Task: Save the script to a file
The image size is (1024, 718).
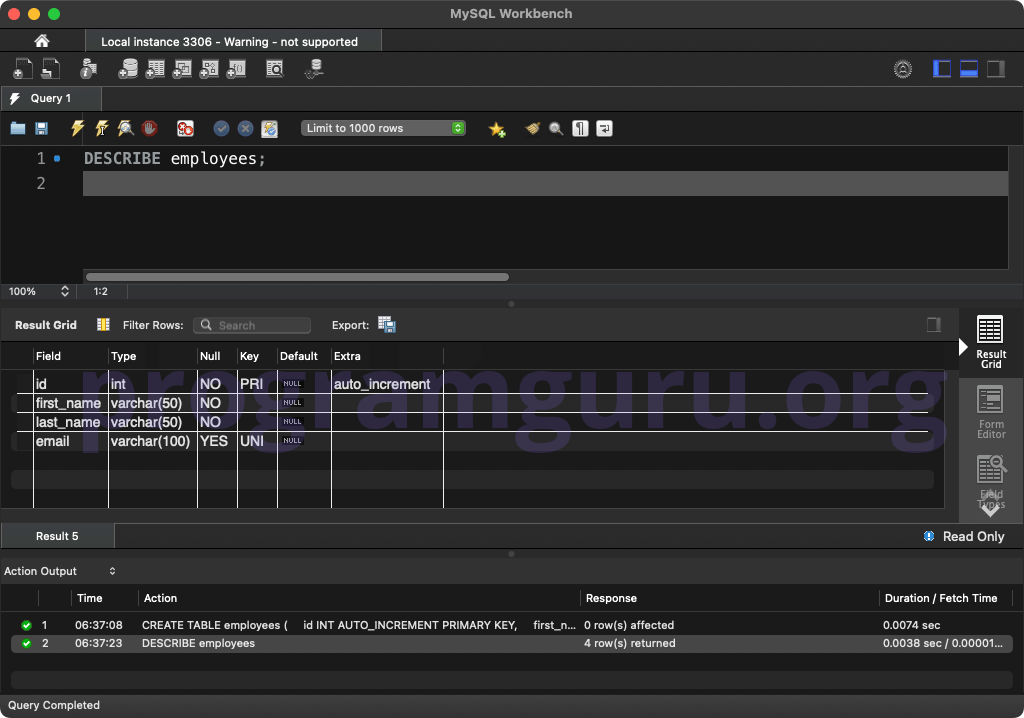Action: coord(41,128)
